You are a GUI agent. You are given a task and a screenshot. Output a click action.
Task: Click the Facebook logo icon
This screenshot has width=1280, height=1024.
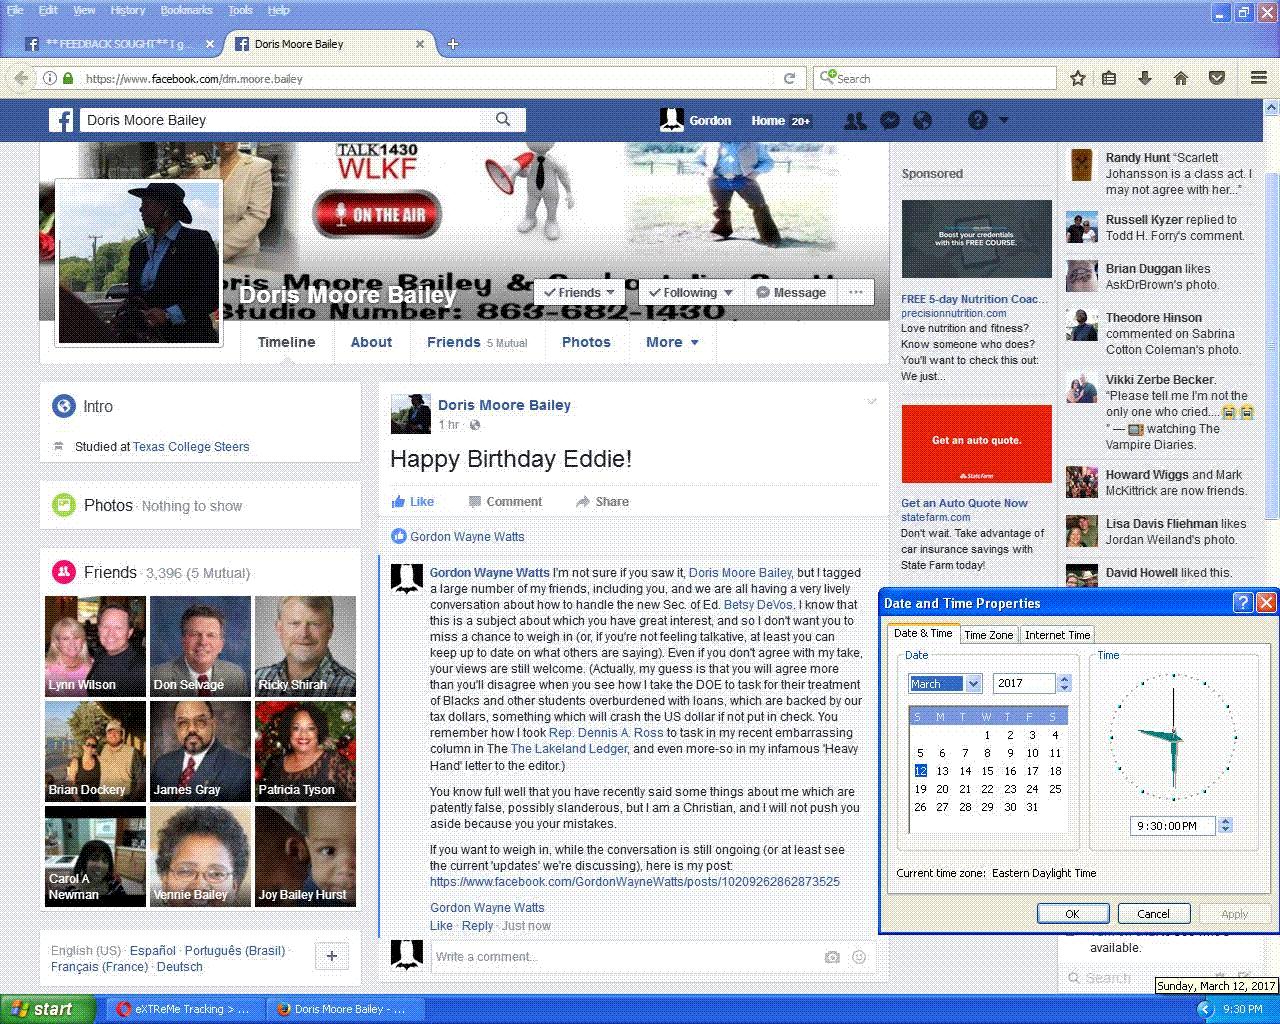click(x=62, y=121)
